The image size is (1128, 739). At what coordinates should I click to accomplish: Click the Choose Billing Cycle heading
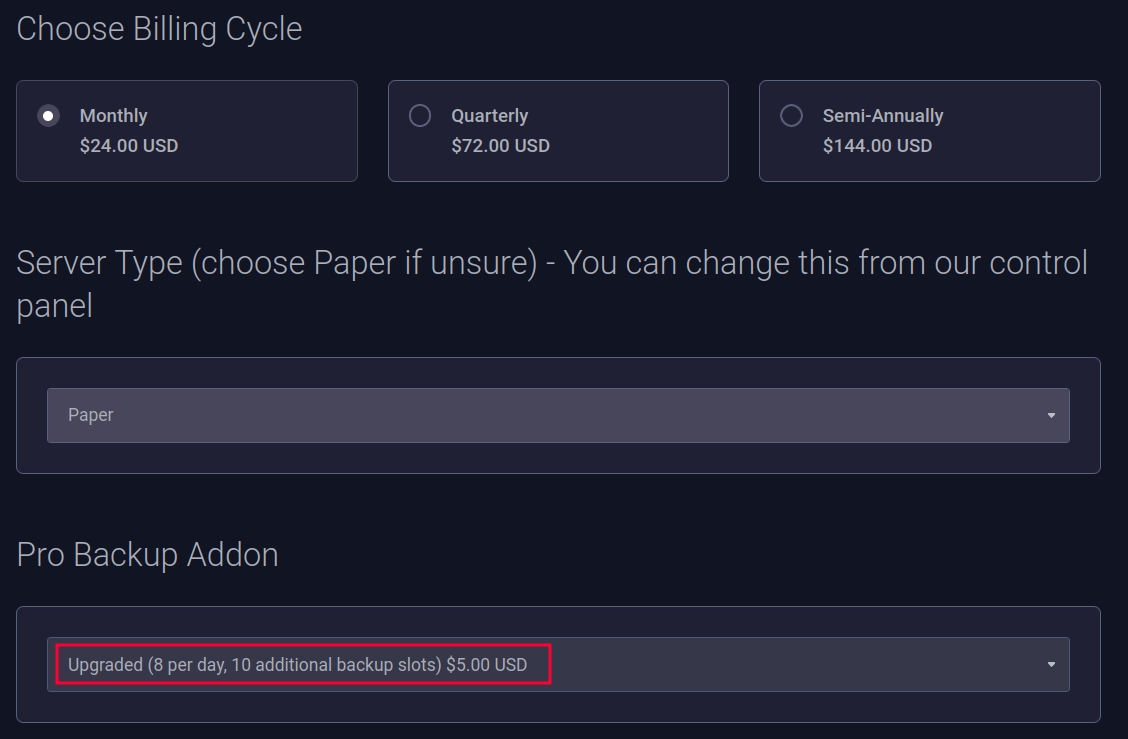[x=158, y=29]
